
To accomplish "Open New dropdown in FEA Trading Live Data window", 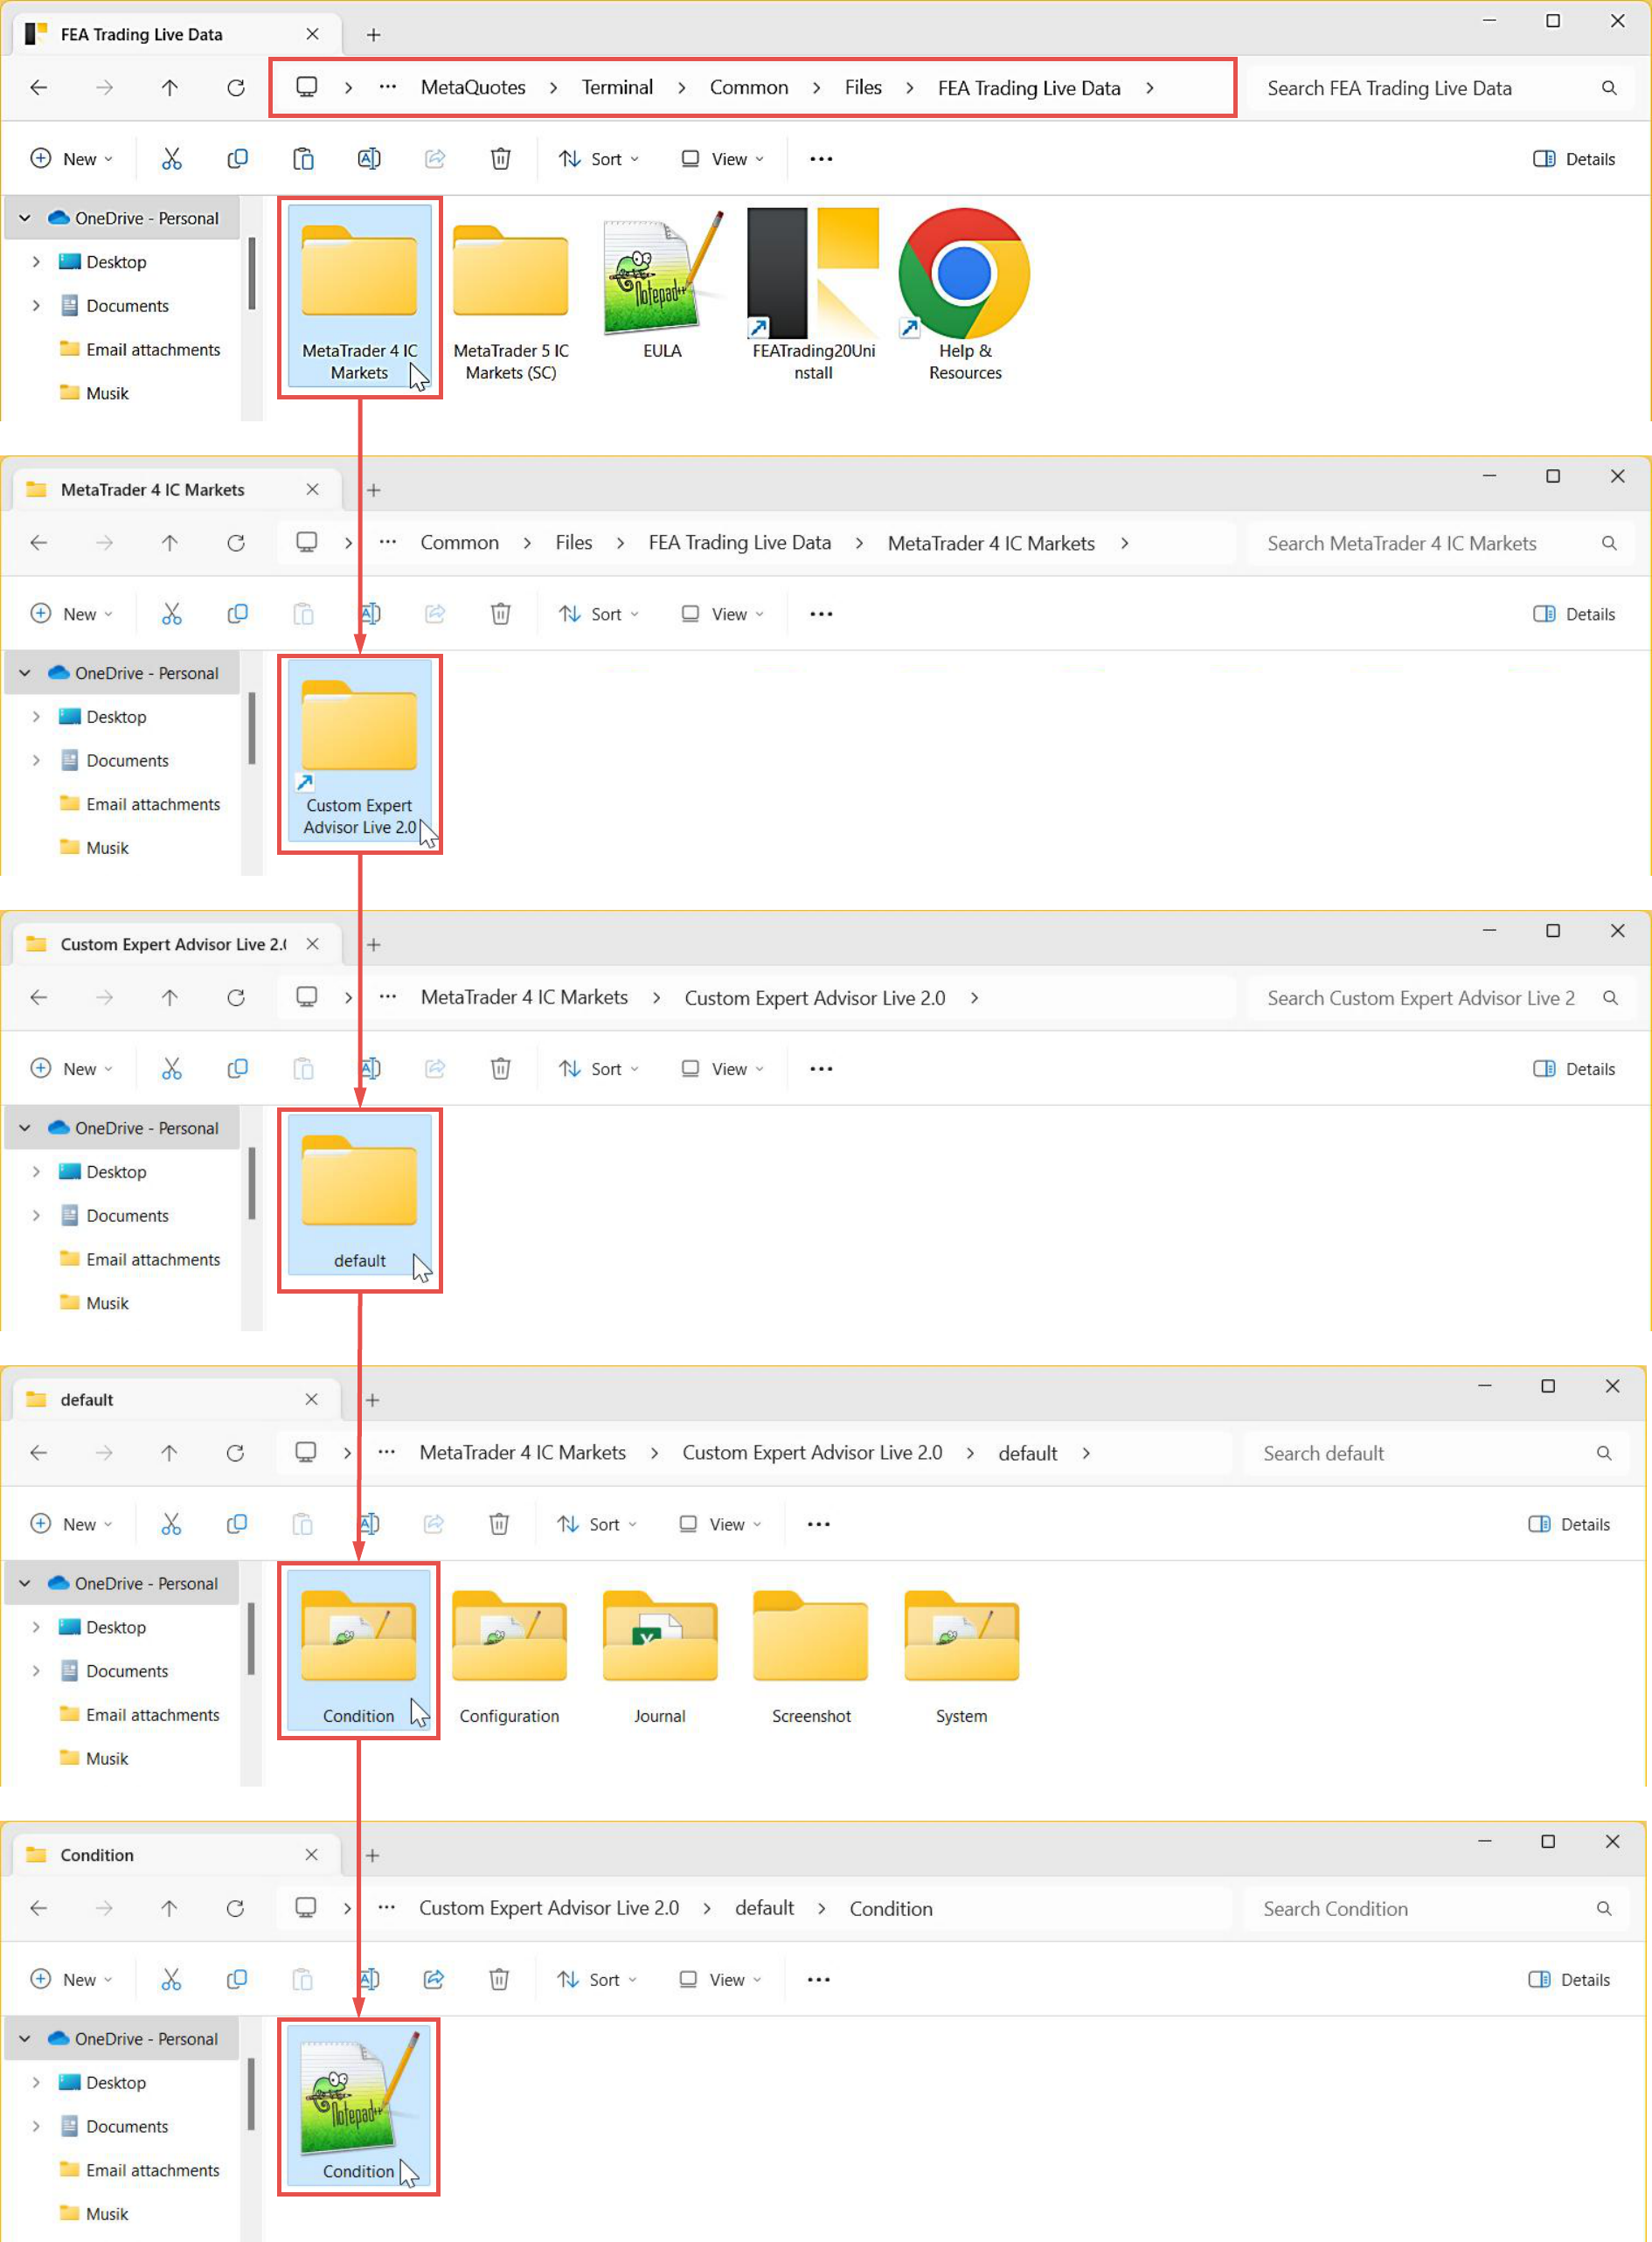I will (72, 159).
